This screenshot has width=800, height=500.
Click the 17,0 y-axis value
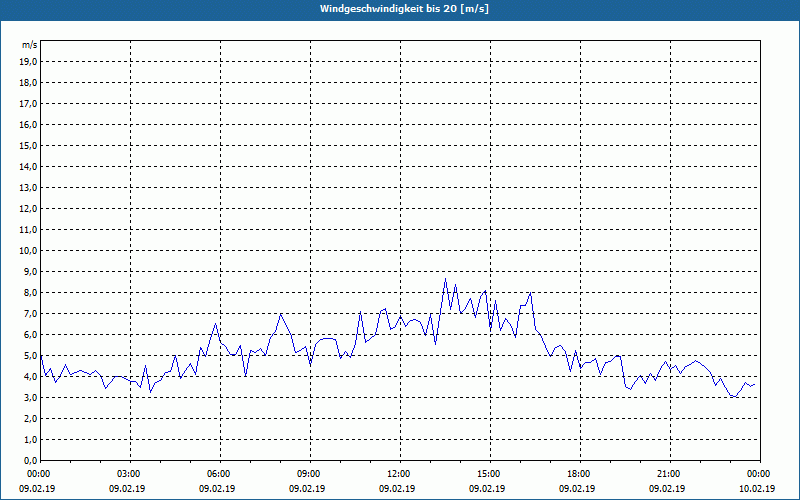click(28, 104)
